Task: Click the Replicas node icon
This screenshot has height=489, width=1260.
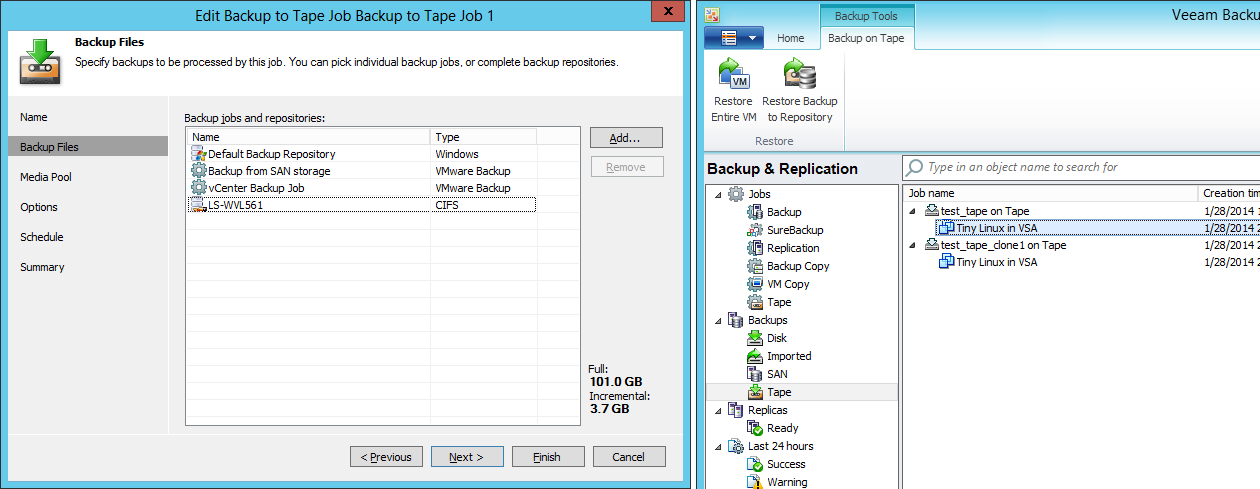Action: click(x=736, y=410)
